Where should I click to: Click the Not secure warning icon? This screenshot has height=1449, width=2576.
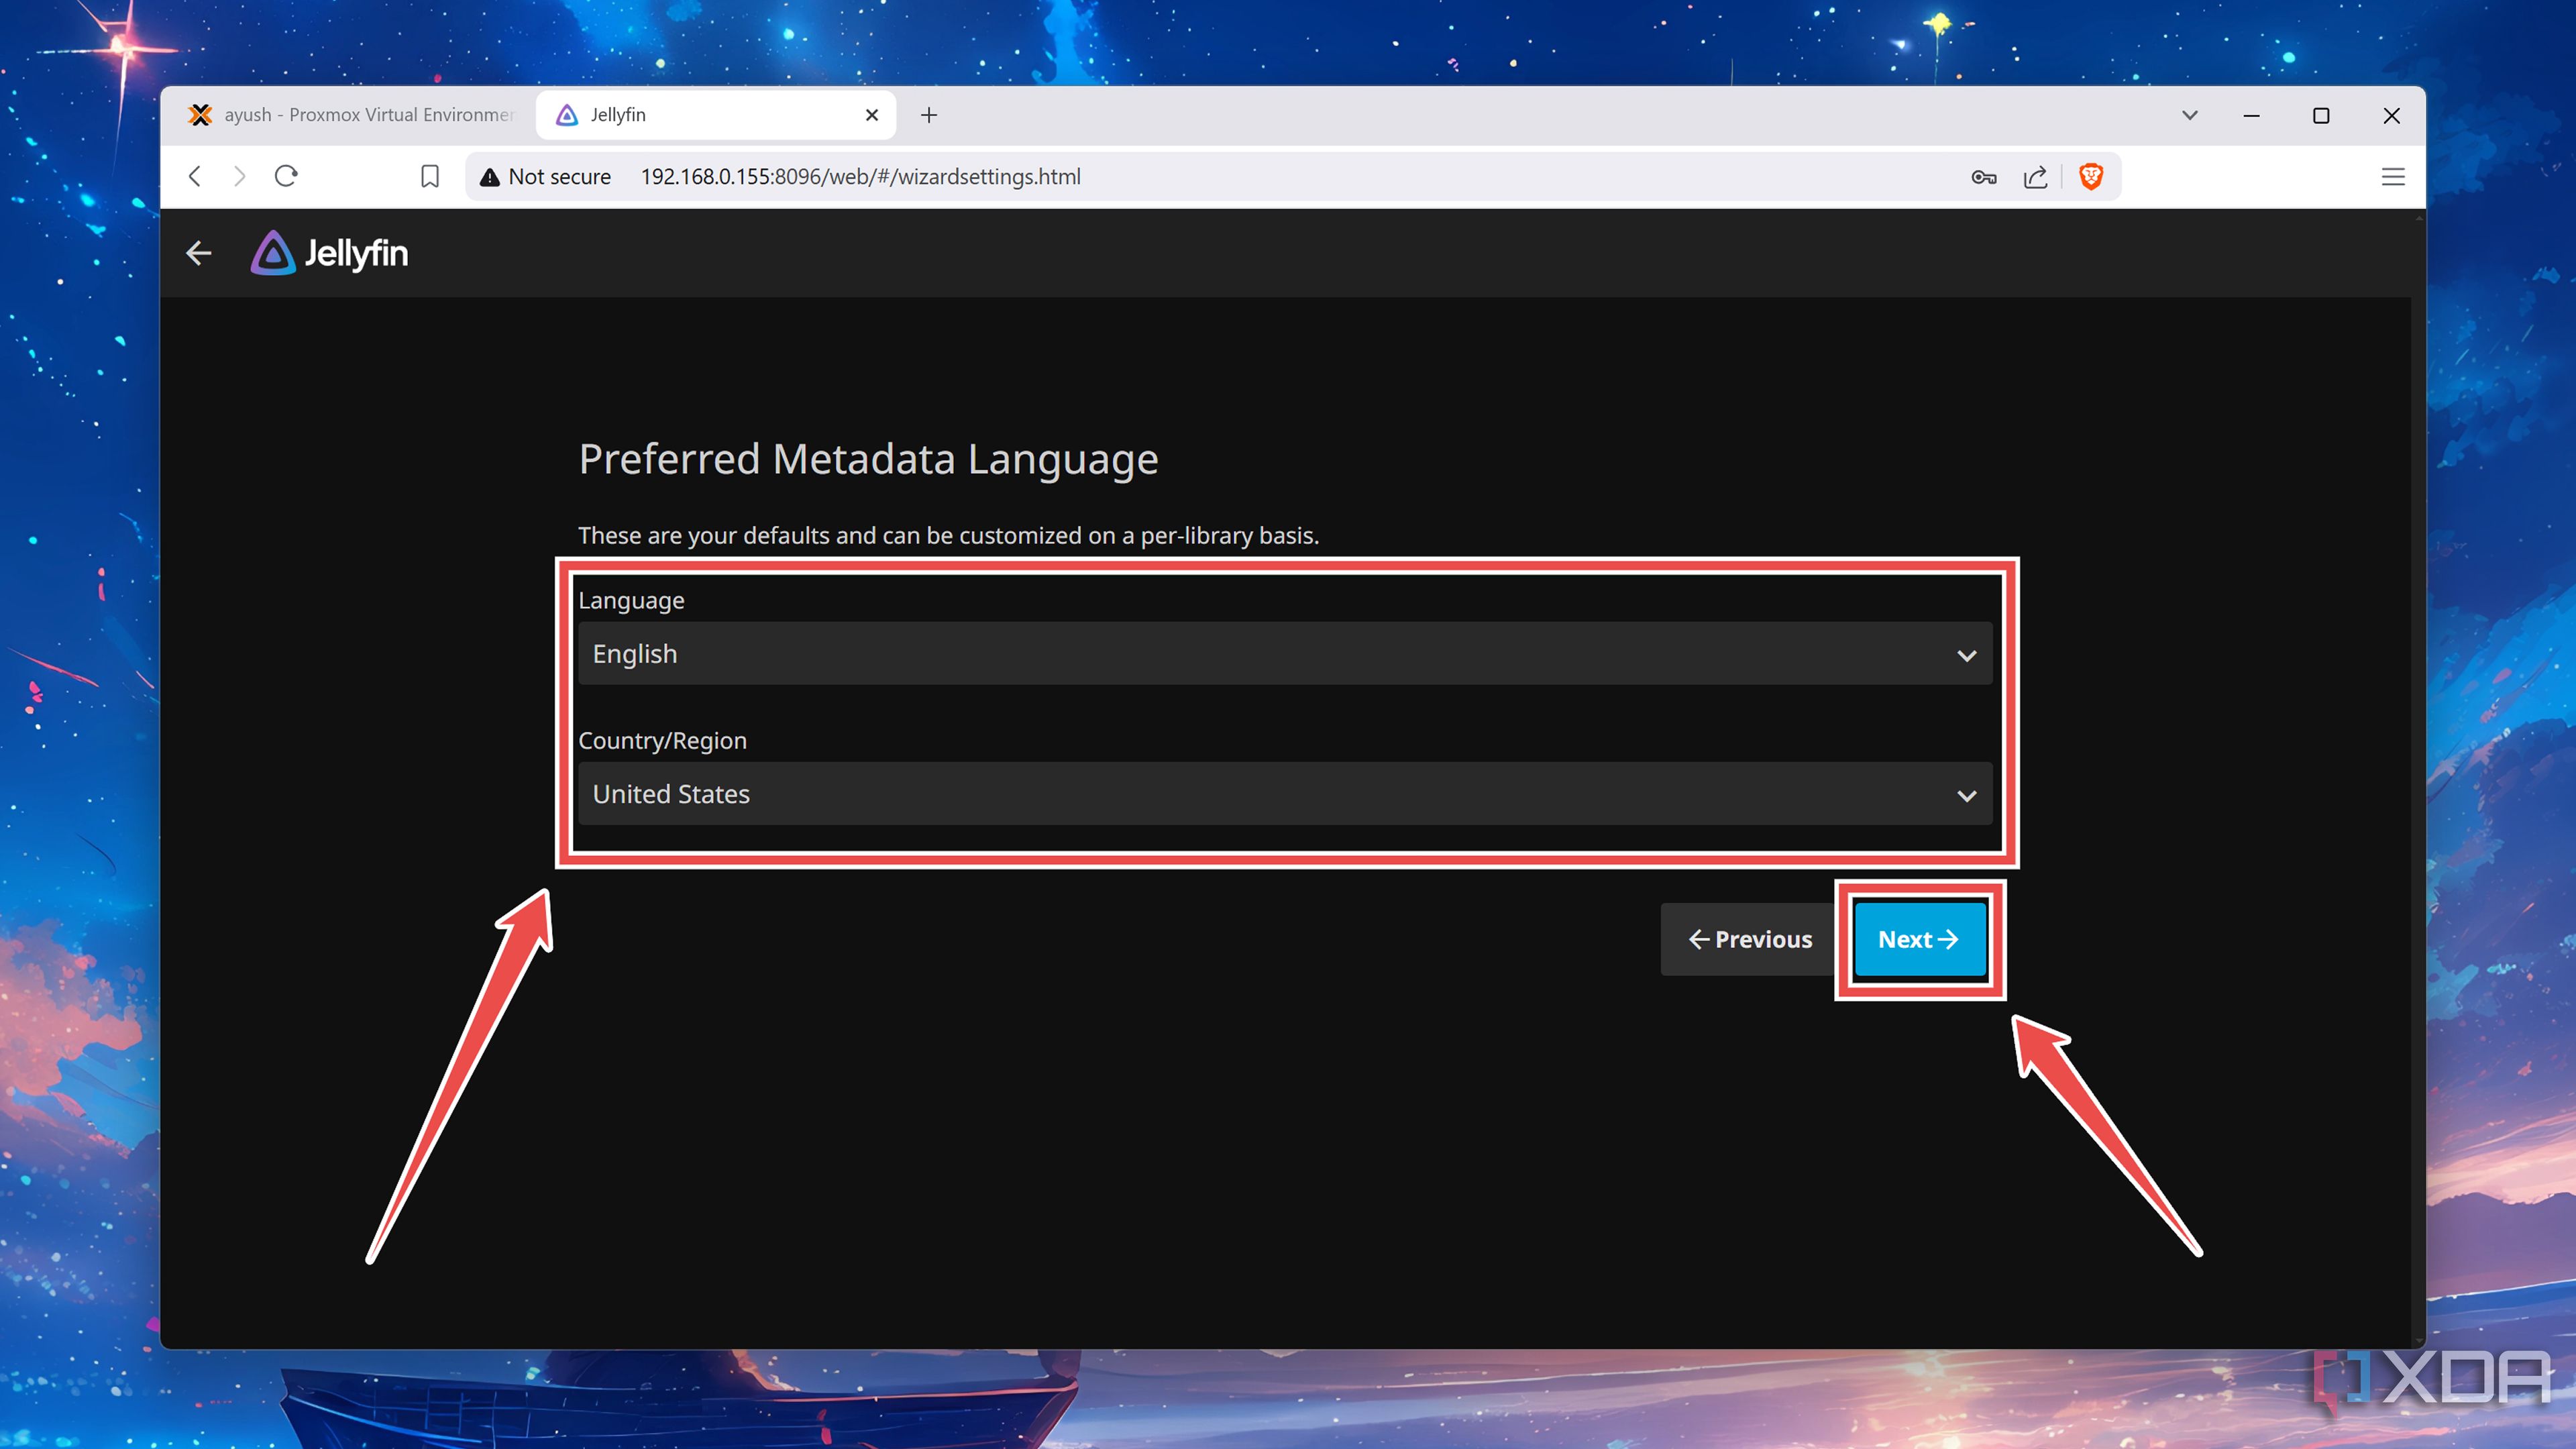click(x=489, y=176)
